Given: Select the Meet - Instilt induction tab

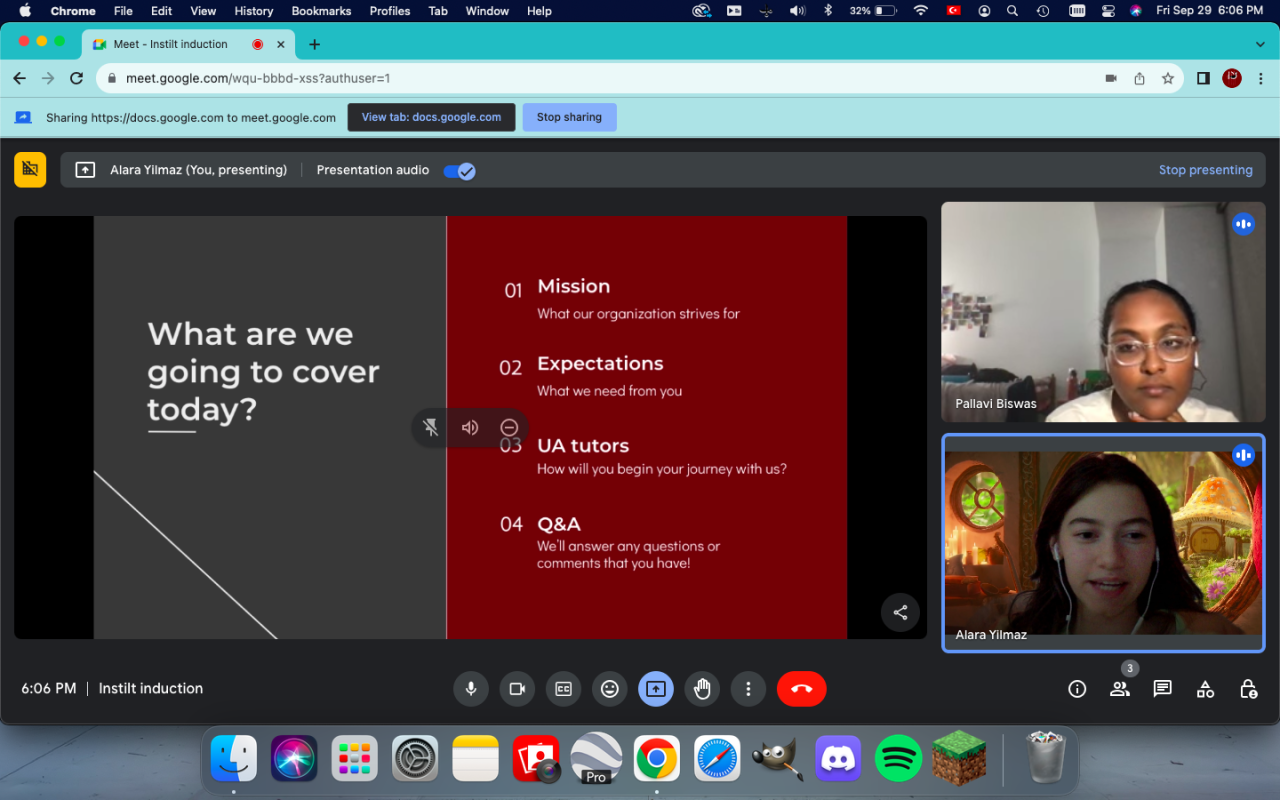Looking at the screenshot, I should click(170, 44).
